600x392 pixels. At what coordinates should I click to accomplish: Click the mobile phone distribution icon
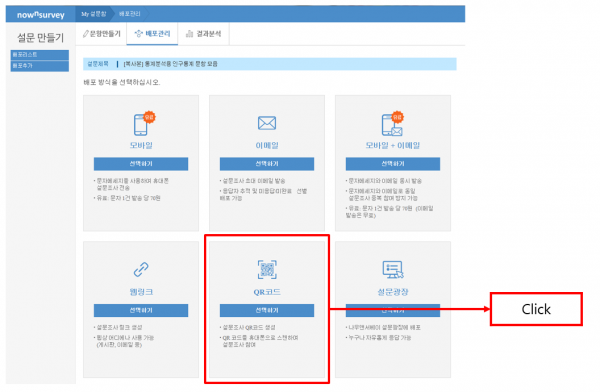tap(140, 125)
